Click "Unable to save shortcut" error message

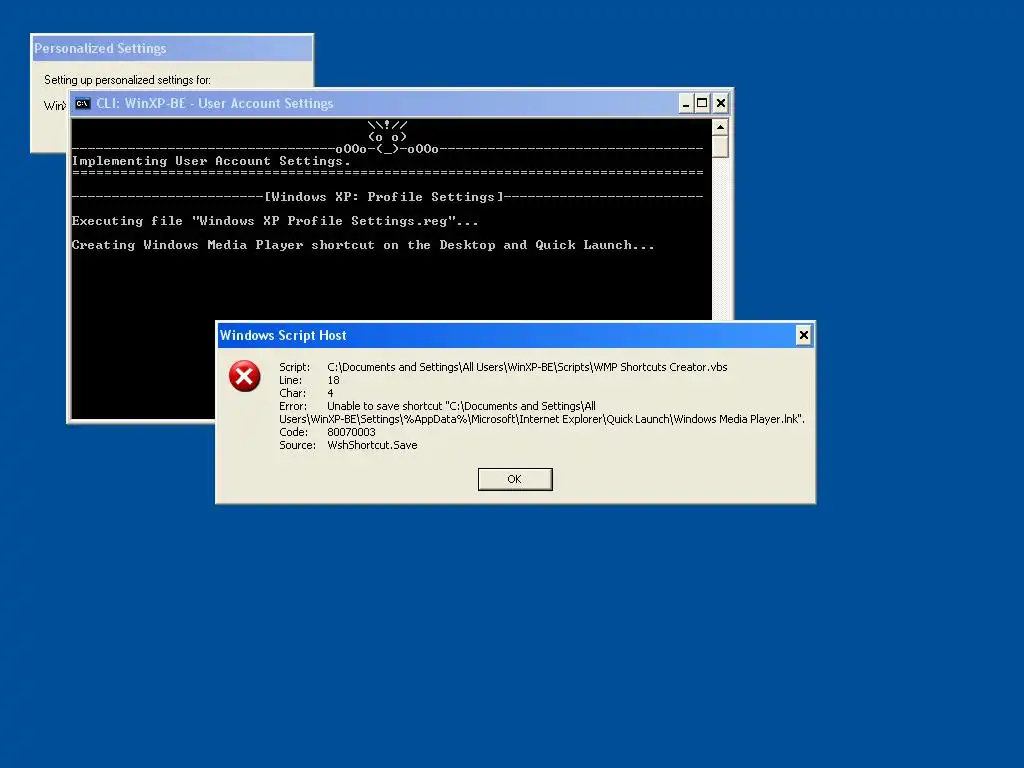pyautogui.click(x=461, y=406)
